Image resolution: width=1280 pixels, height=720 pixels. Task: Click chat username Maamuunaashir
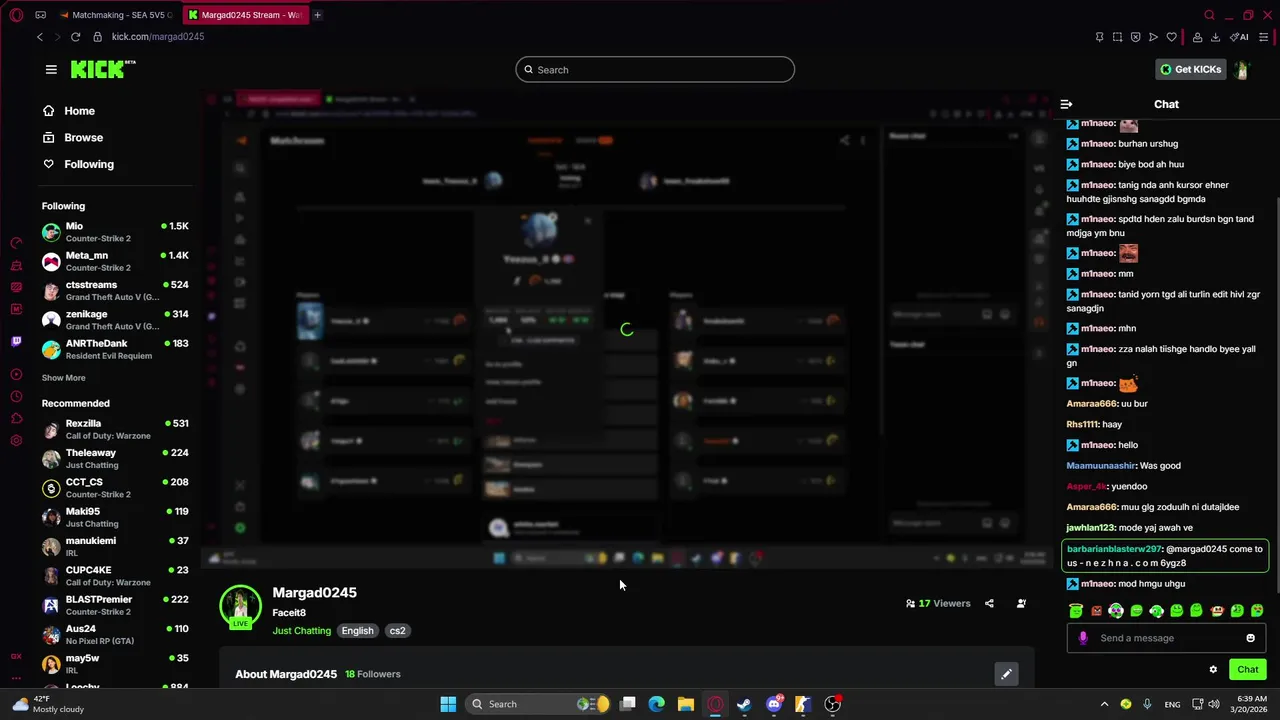(x=1101, y=466)
